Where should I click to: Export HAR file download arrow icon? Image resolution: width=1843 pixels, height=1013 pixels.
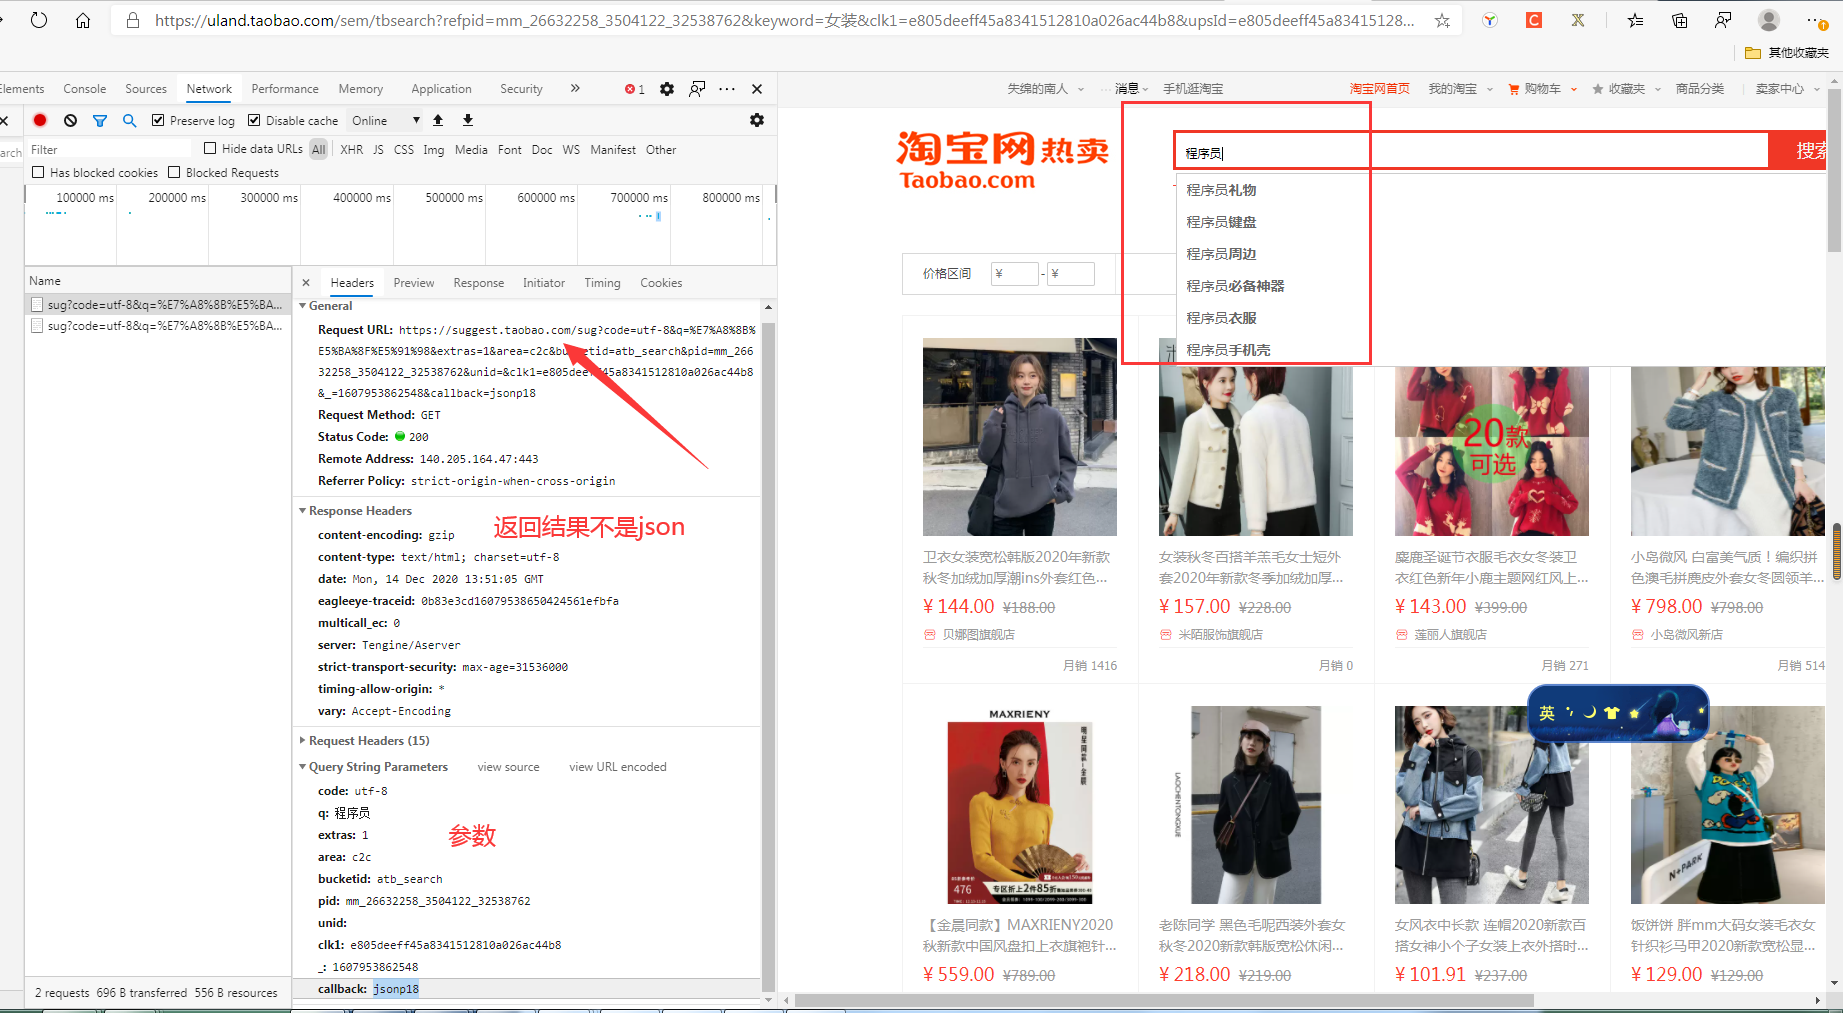click(x=467, y=120)
